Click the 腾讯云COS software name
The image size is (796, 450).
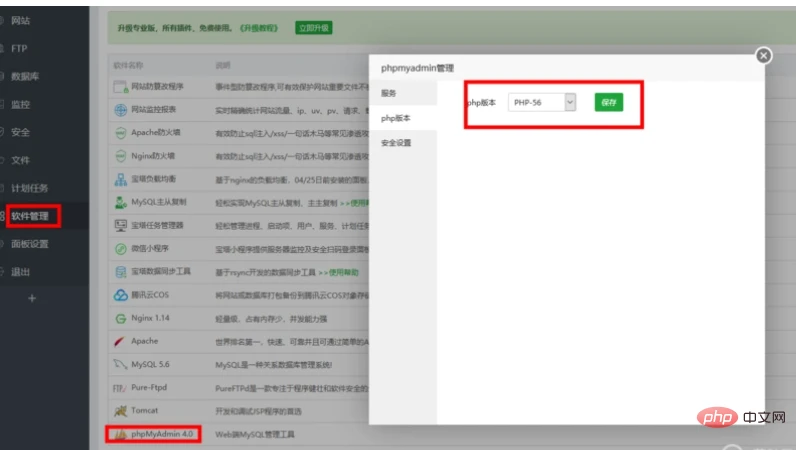coord(150,295)
